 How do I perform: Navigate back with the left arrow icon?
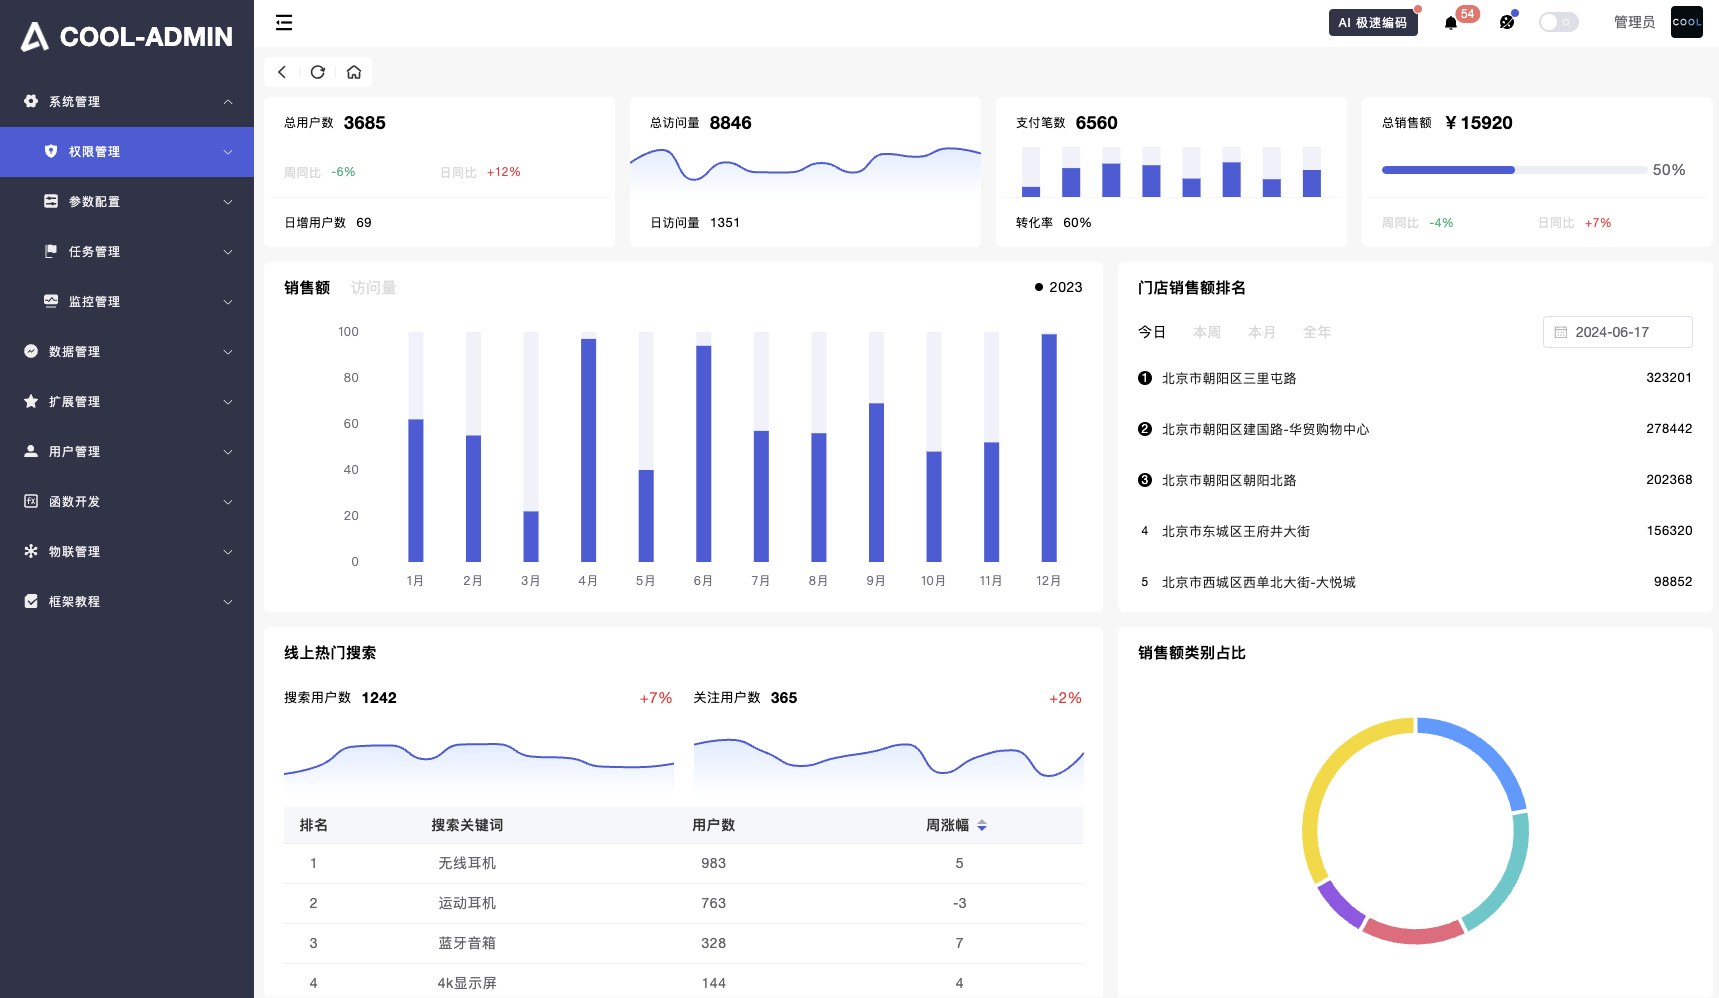click(x=281, y=72)
